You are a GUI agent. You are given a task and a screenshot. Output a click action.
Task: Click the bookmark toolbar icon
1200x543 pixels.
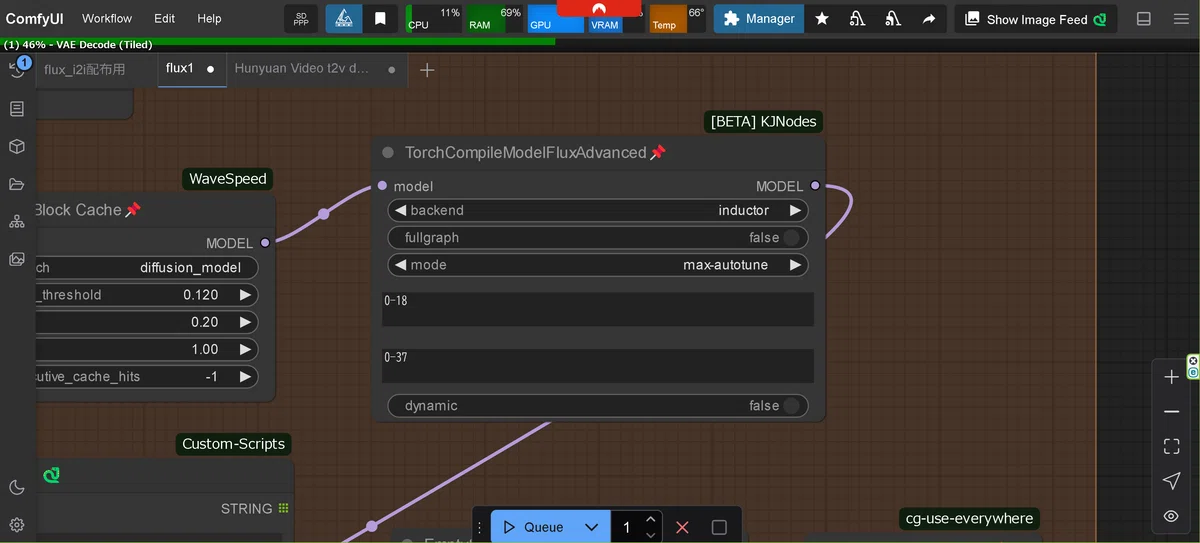click(380, 19)
